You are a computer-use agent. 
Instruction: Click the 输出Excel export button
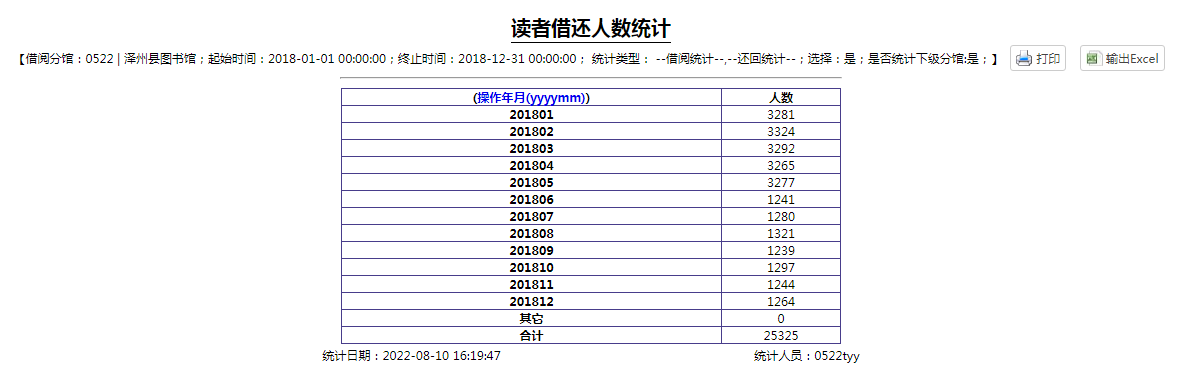click(1122, 59)
